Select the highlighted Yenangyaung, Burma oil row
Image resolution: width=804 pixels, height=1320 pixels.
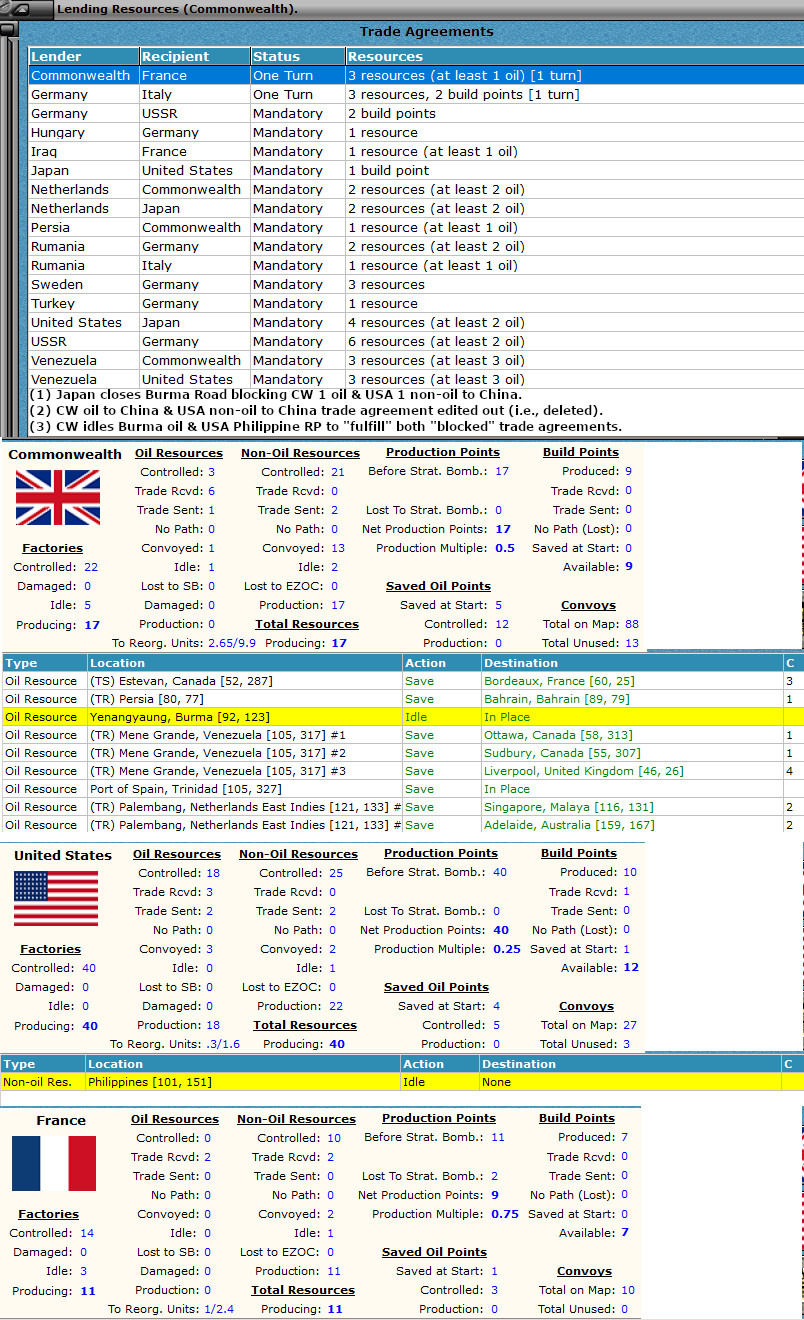pyautogui.click(x=402, y=717)
